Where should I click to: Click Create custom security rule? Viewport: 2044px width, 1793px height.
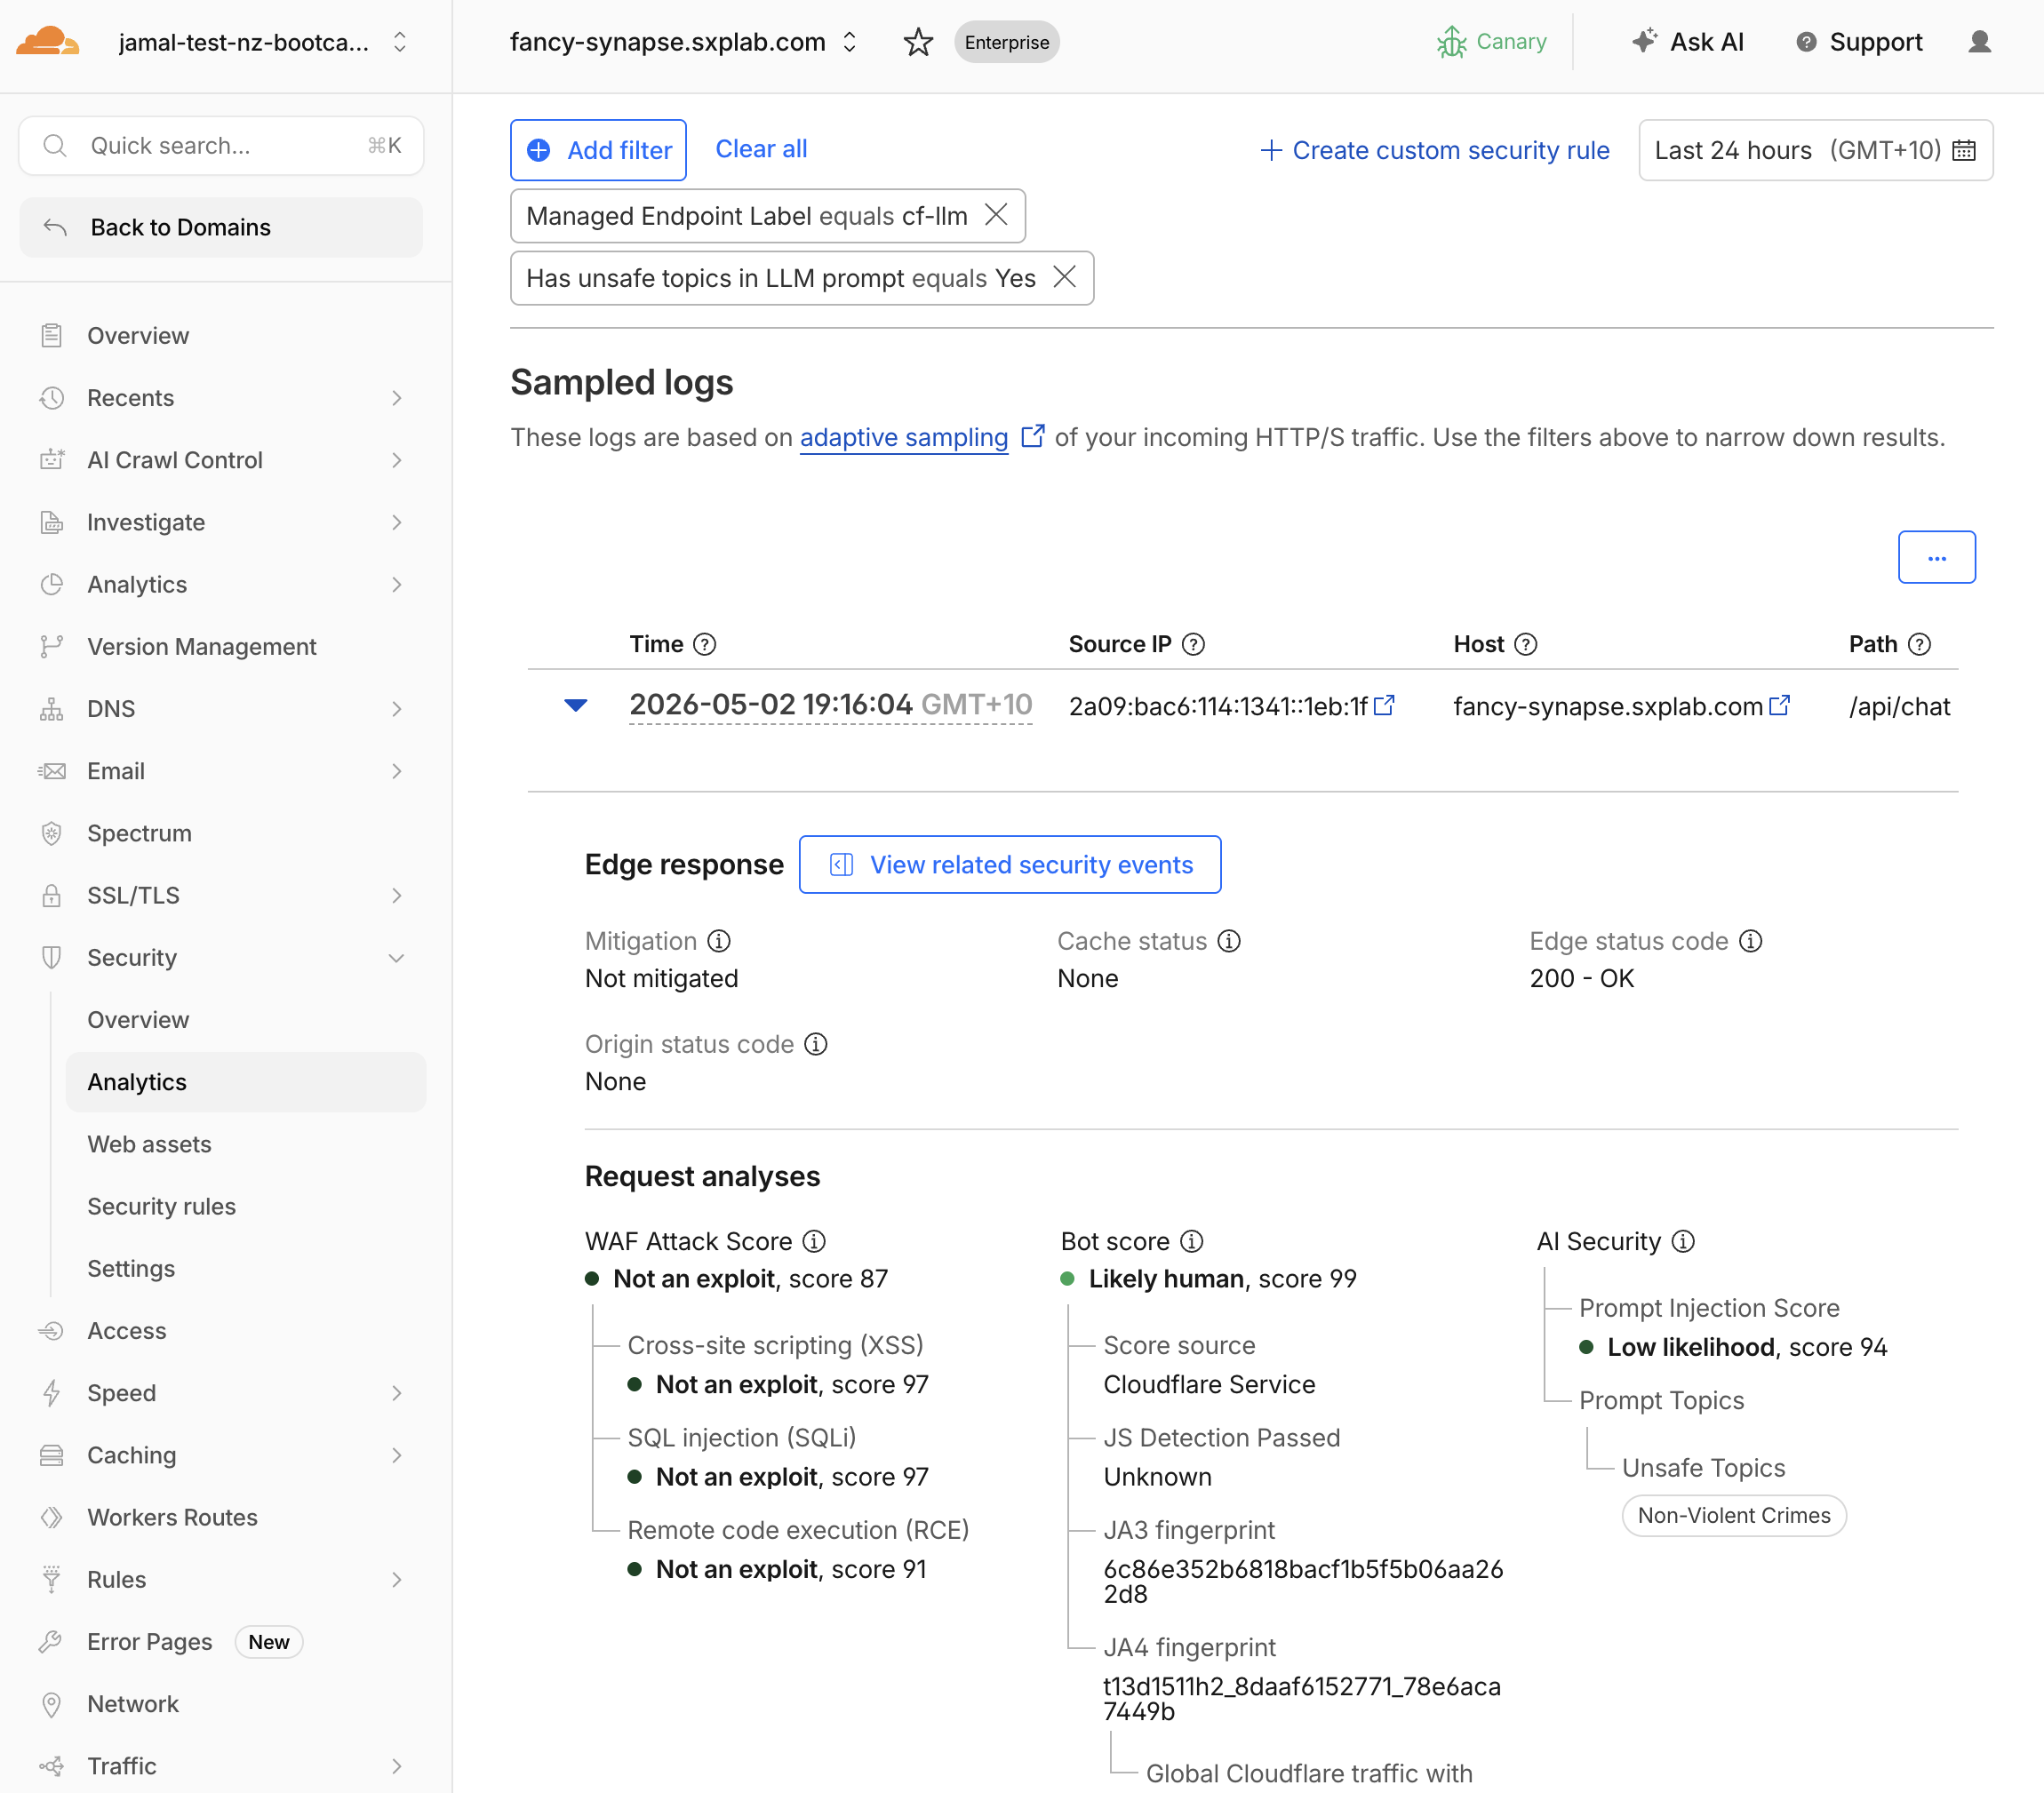1434,150
